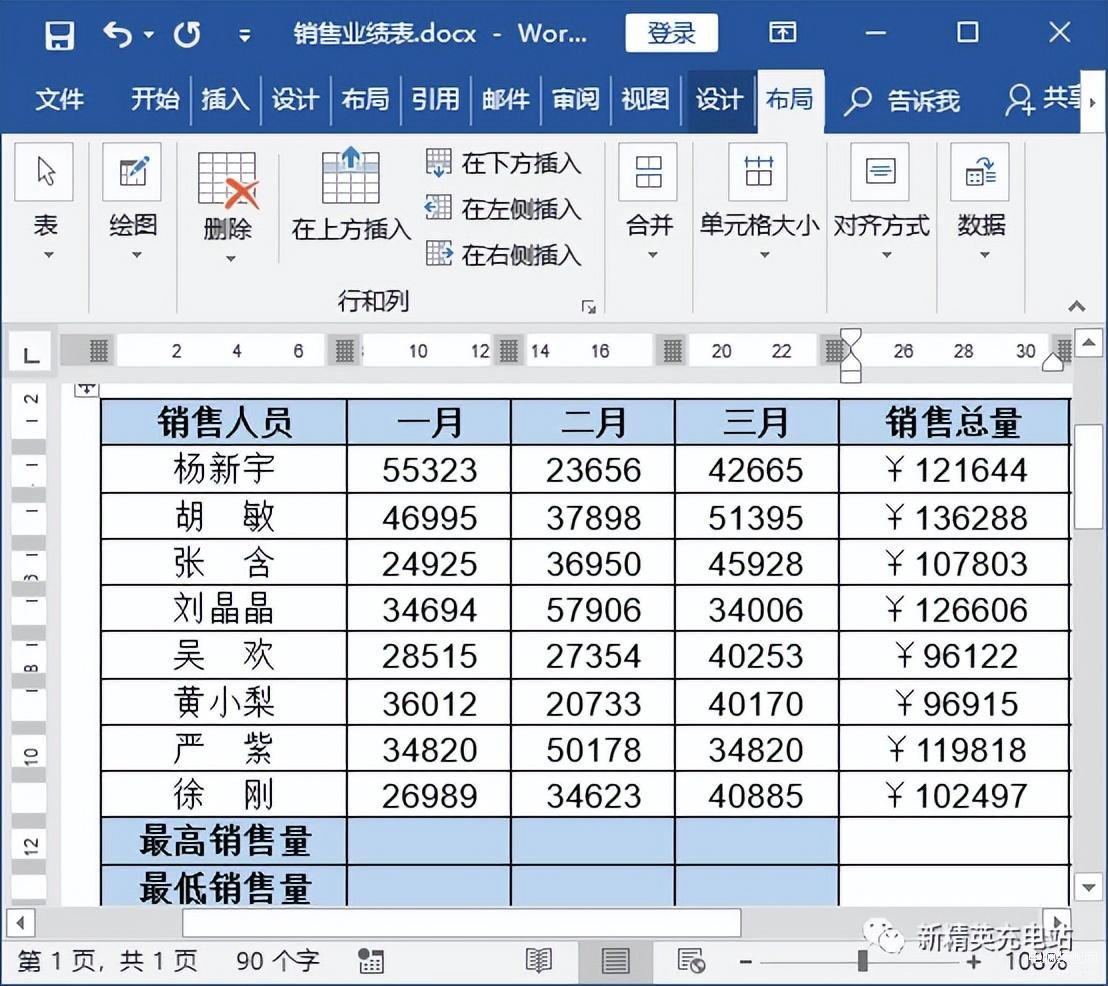Switch to Read Mode view

pyautogui.click(x=538, y=961)
